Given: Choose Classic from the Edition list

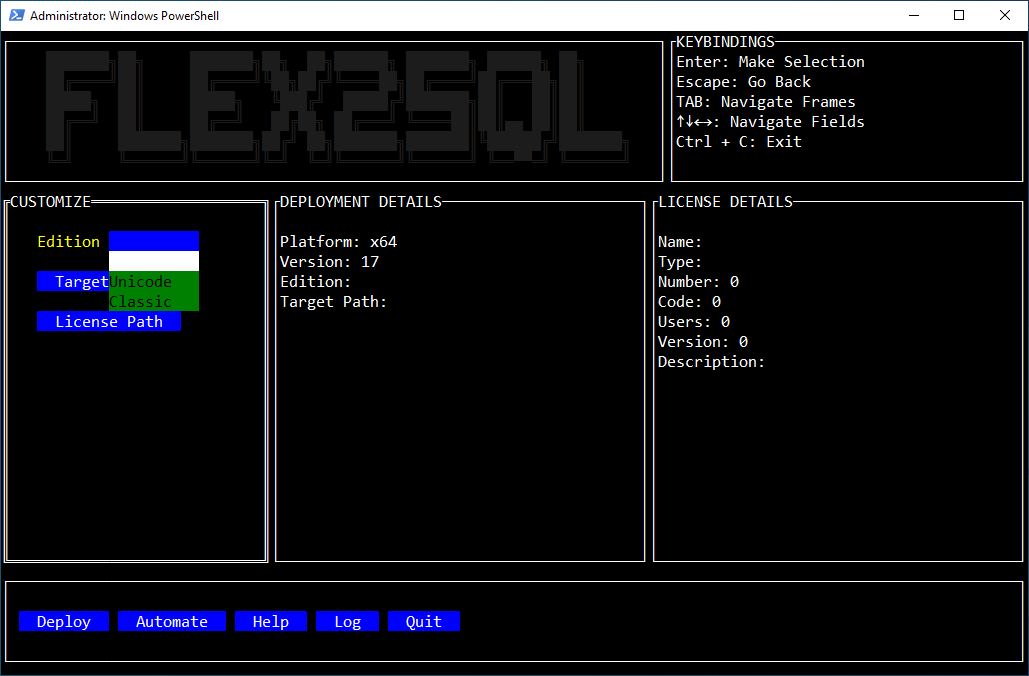Looking at the screenshot, I should pos(153,302).
